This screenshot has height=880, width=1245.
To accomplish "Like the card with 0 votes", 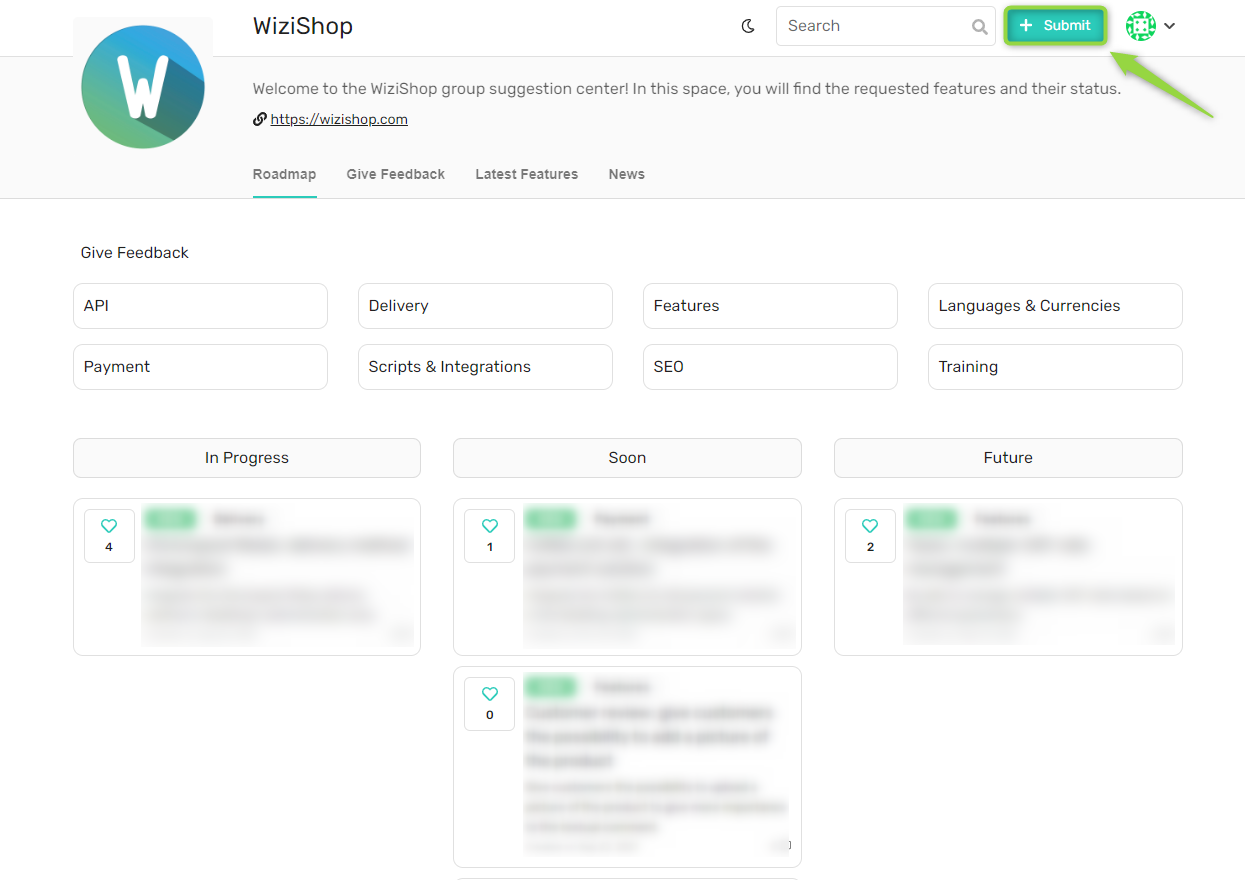I will pos(489,704).
